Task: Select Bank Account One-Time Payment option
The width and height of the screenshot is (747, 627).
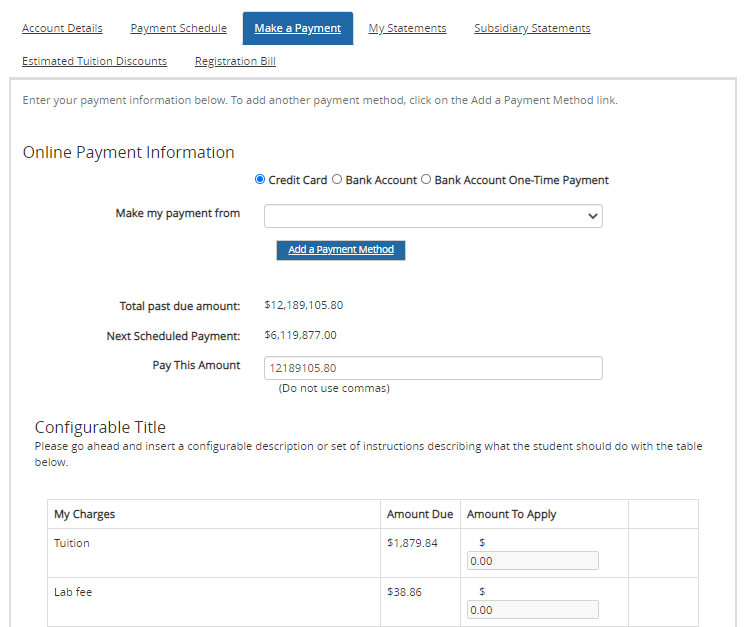Action: tap(426, 180)
